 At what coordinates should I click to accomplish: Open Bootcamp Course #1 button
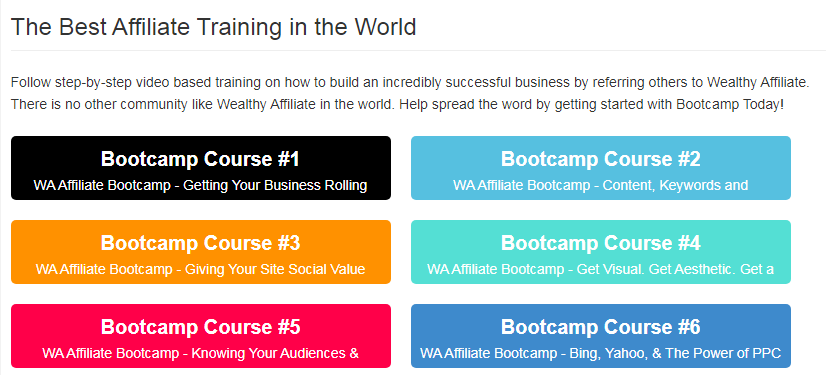(x=201, y=168)
